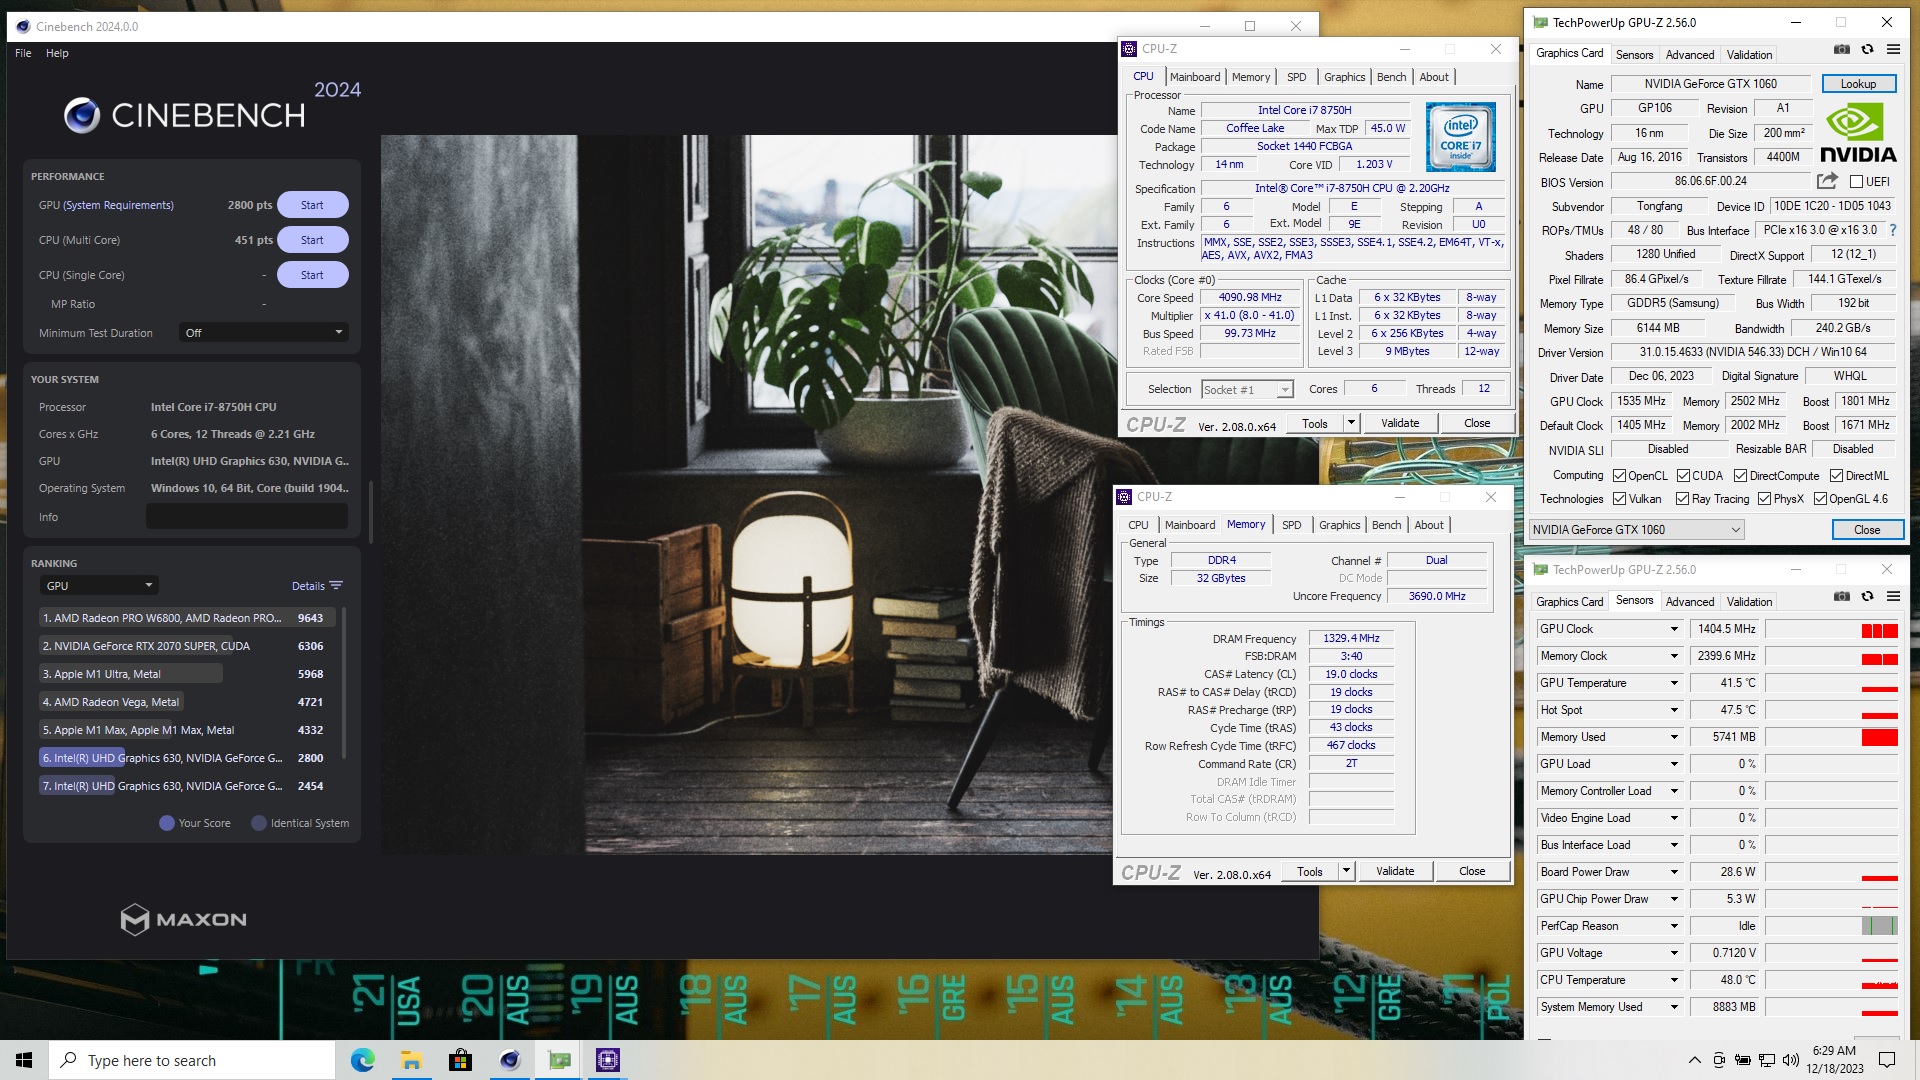
Task: Click the Details filter icon in Cinebench ranking
Action: pyautogui.click(x=336, y=586)
